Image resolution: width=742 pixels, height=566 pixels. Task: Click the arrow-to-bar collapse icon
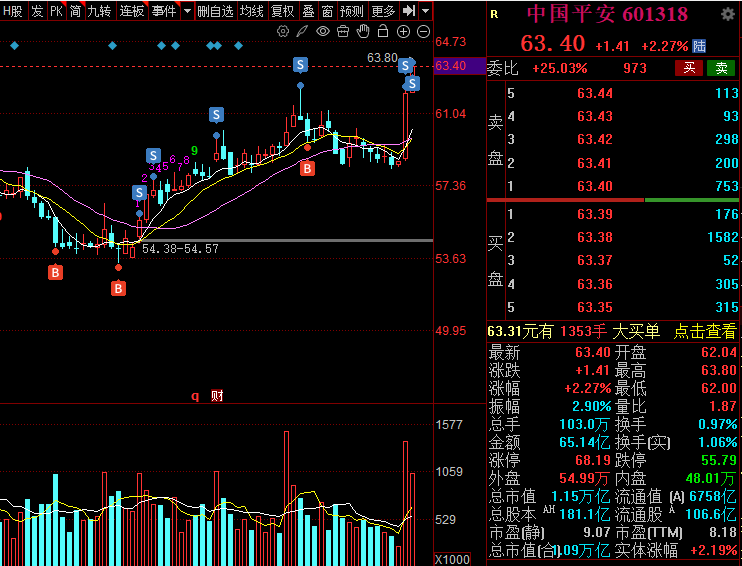coord(408,10)
